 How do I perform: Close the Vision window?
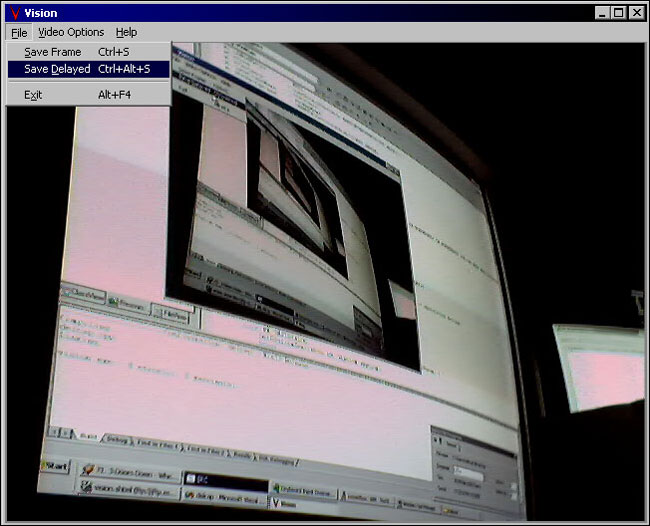pos(636,13)
